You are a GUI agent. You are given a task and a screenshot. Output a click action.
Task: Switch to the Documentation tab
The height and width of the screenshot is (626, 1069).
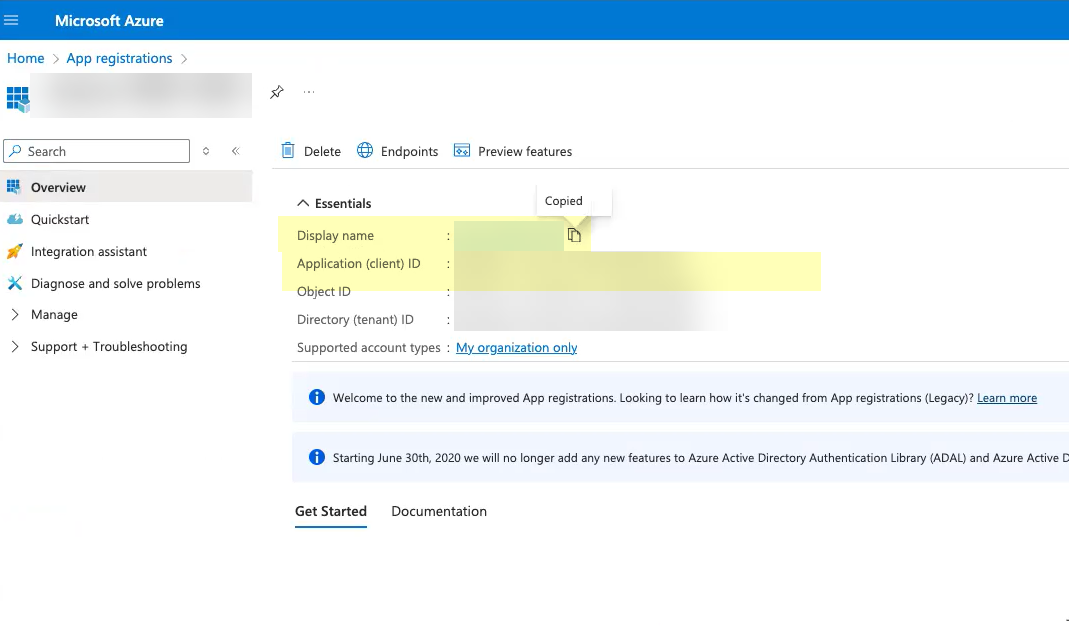tap(439, 511)
